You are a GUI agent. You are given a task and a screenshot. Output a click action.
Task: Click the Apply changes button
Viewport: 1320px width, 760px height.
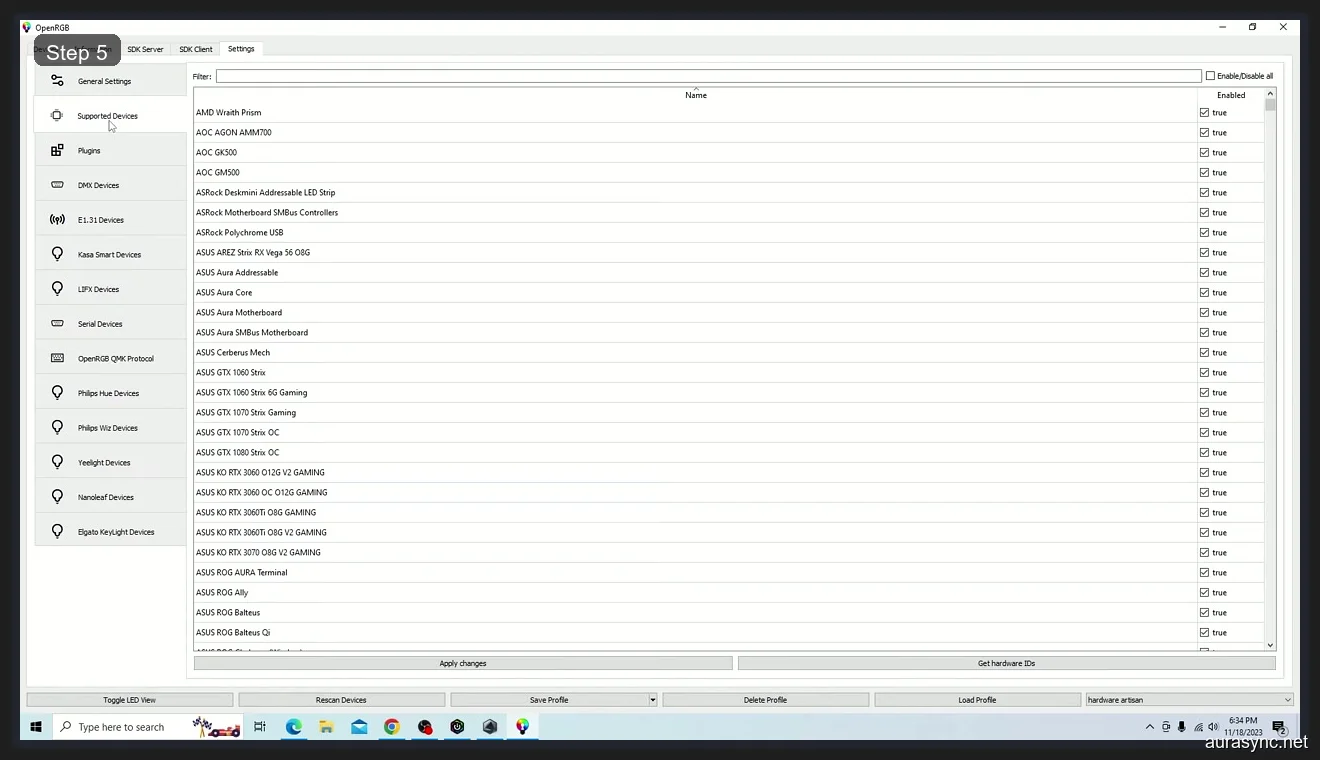pyautogui.click(x=463, y=663)
